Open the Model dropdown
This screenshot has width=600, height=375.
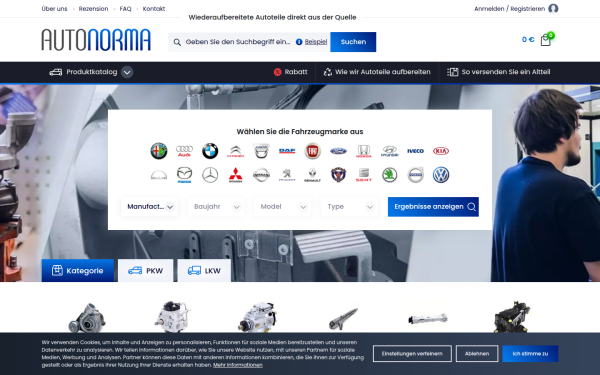pyautogui.click(x=283, y=207)
